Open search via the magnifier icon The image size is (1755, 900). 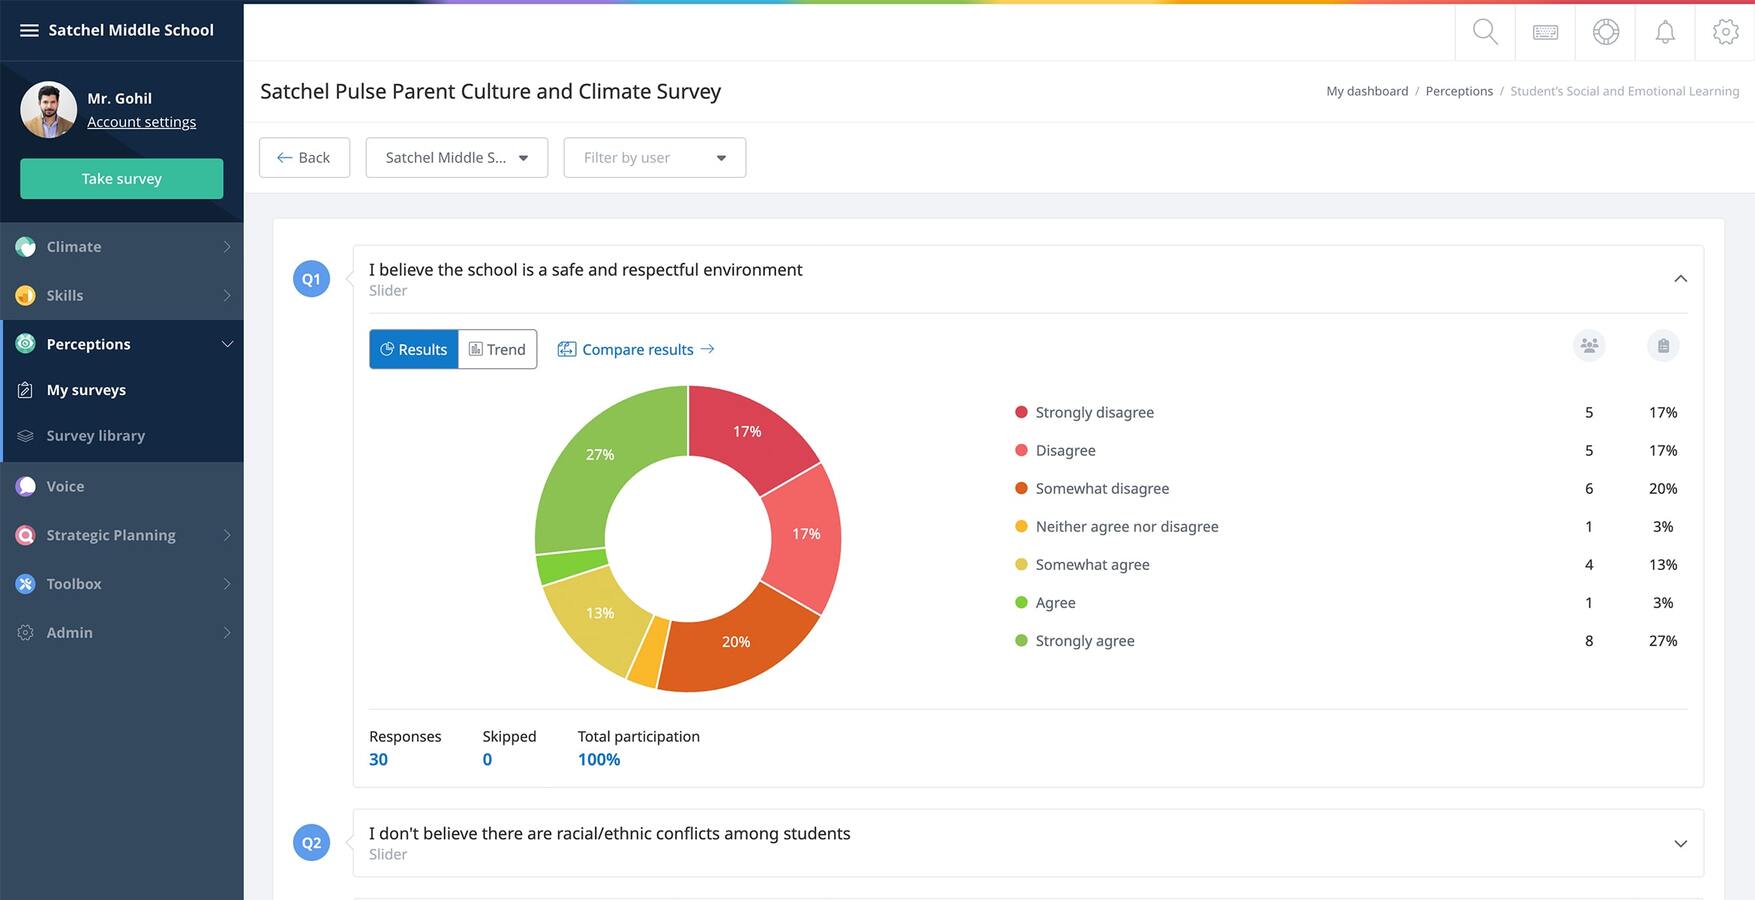coord(1485,32)
